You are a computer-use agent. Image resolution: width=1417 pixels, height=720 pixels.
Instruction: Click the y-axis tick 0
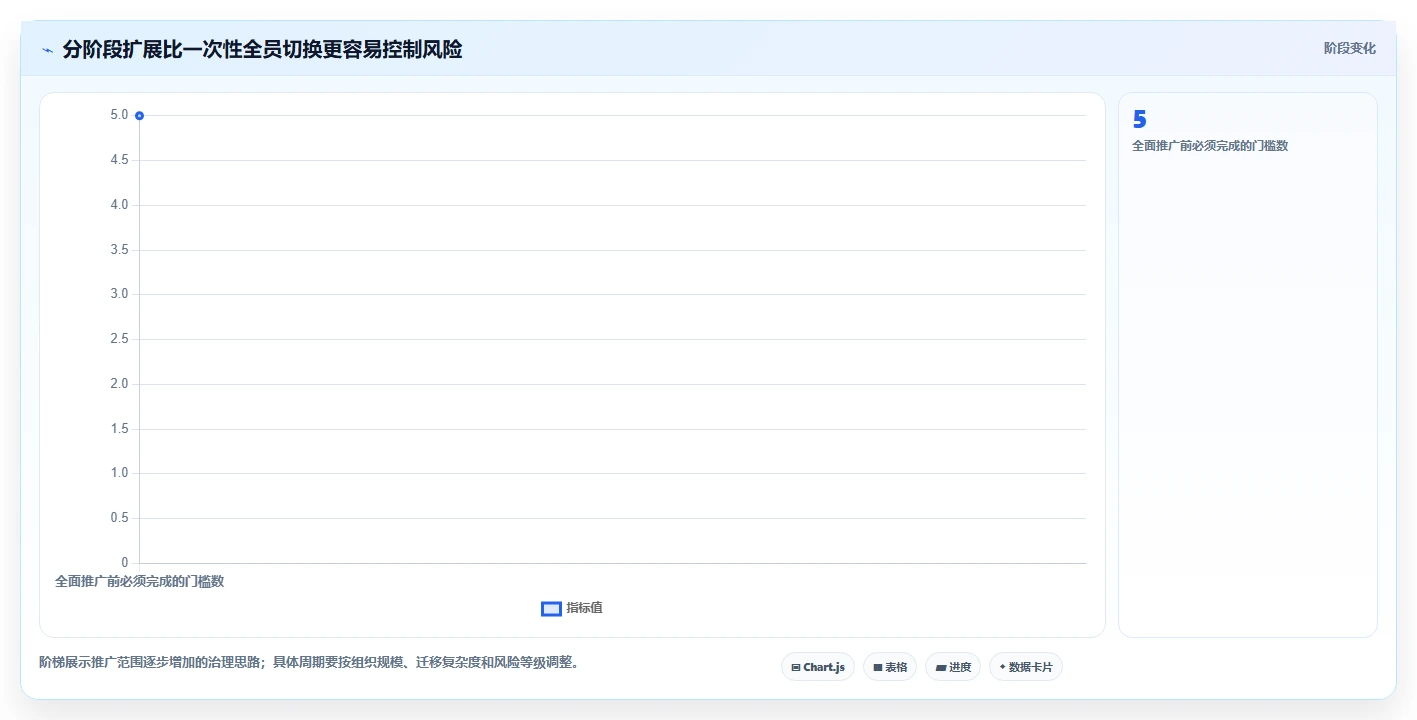coord(124,563)
